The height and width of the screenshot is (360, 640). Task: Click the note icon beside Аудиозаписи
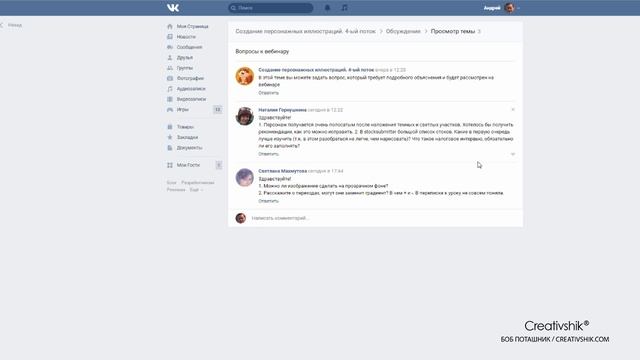click(x=170, y=89)
